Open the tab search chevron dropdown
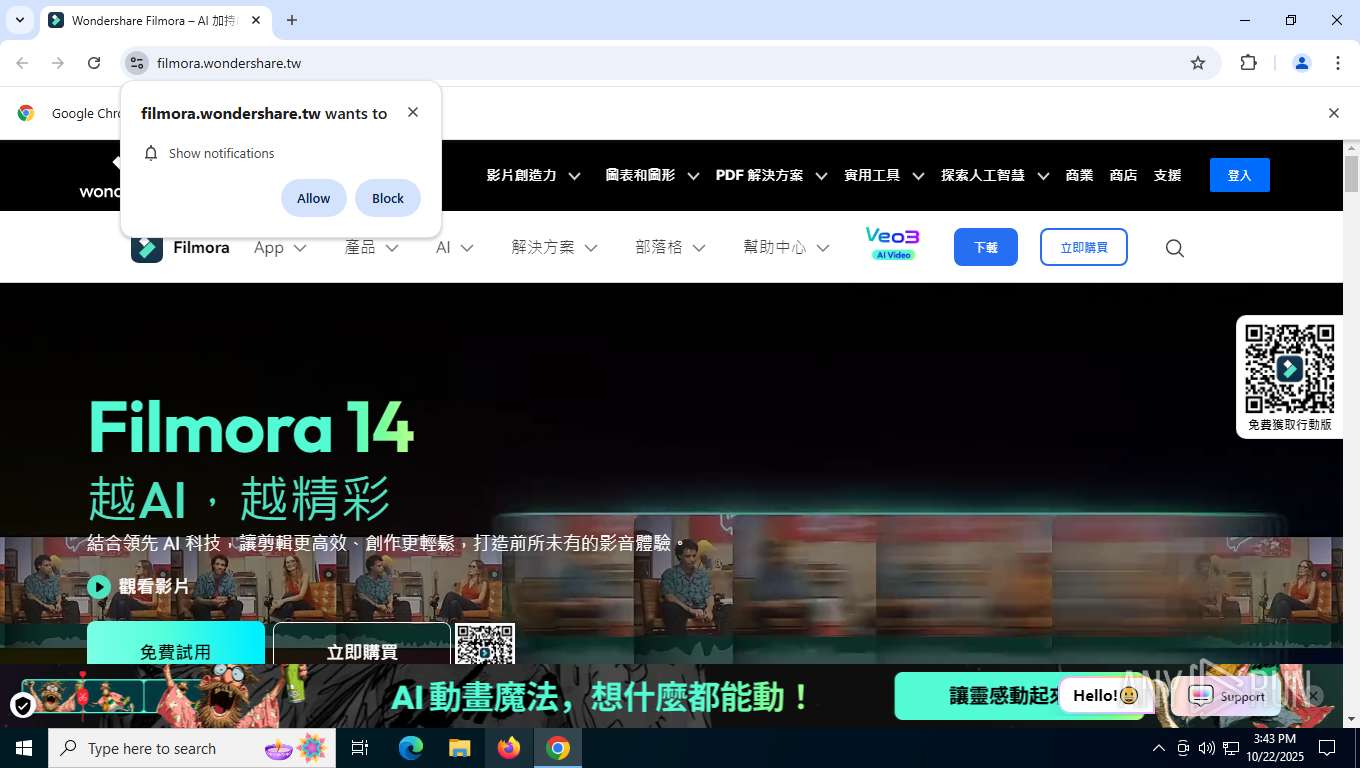1360x768 pixels. (x=20, y=20)
